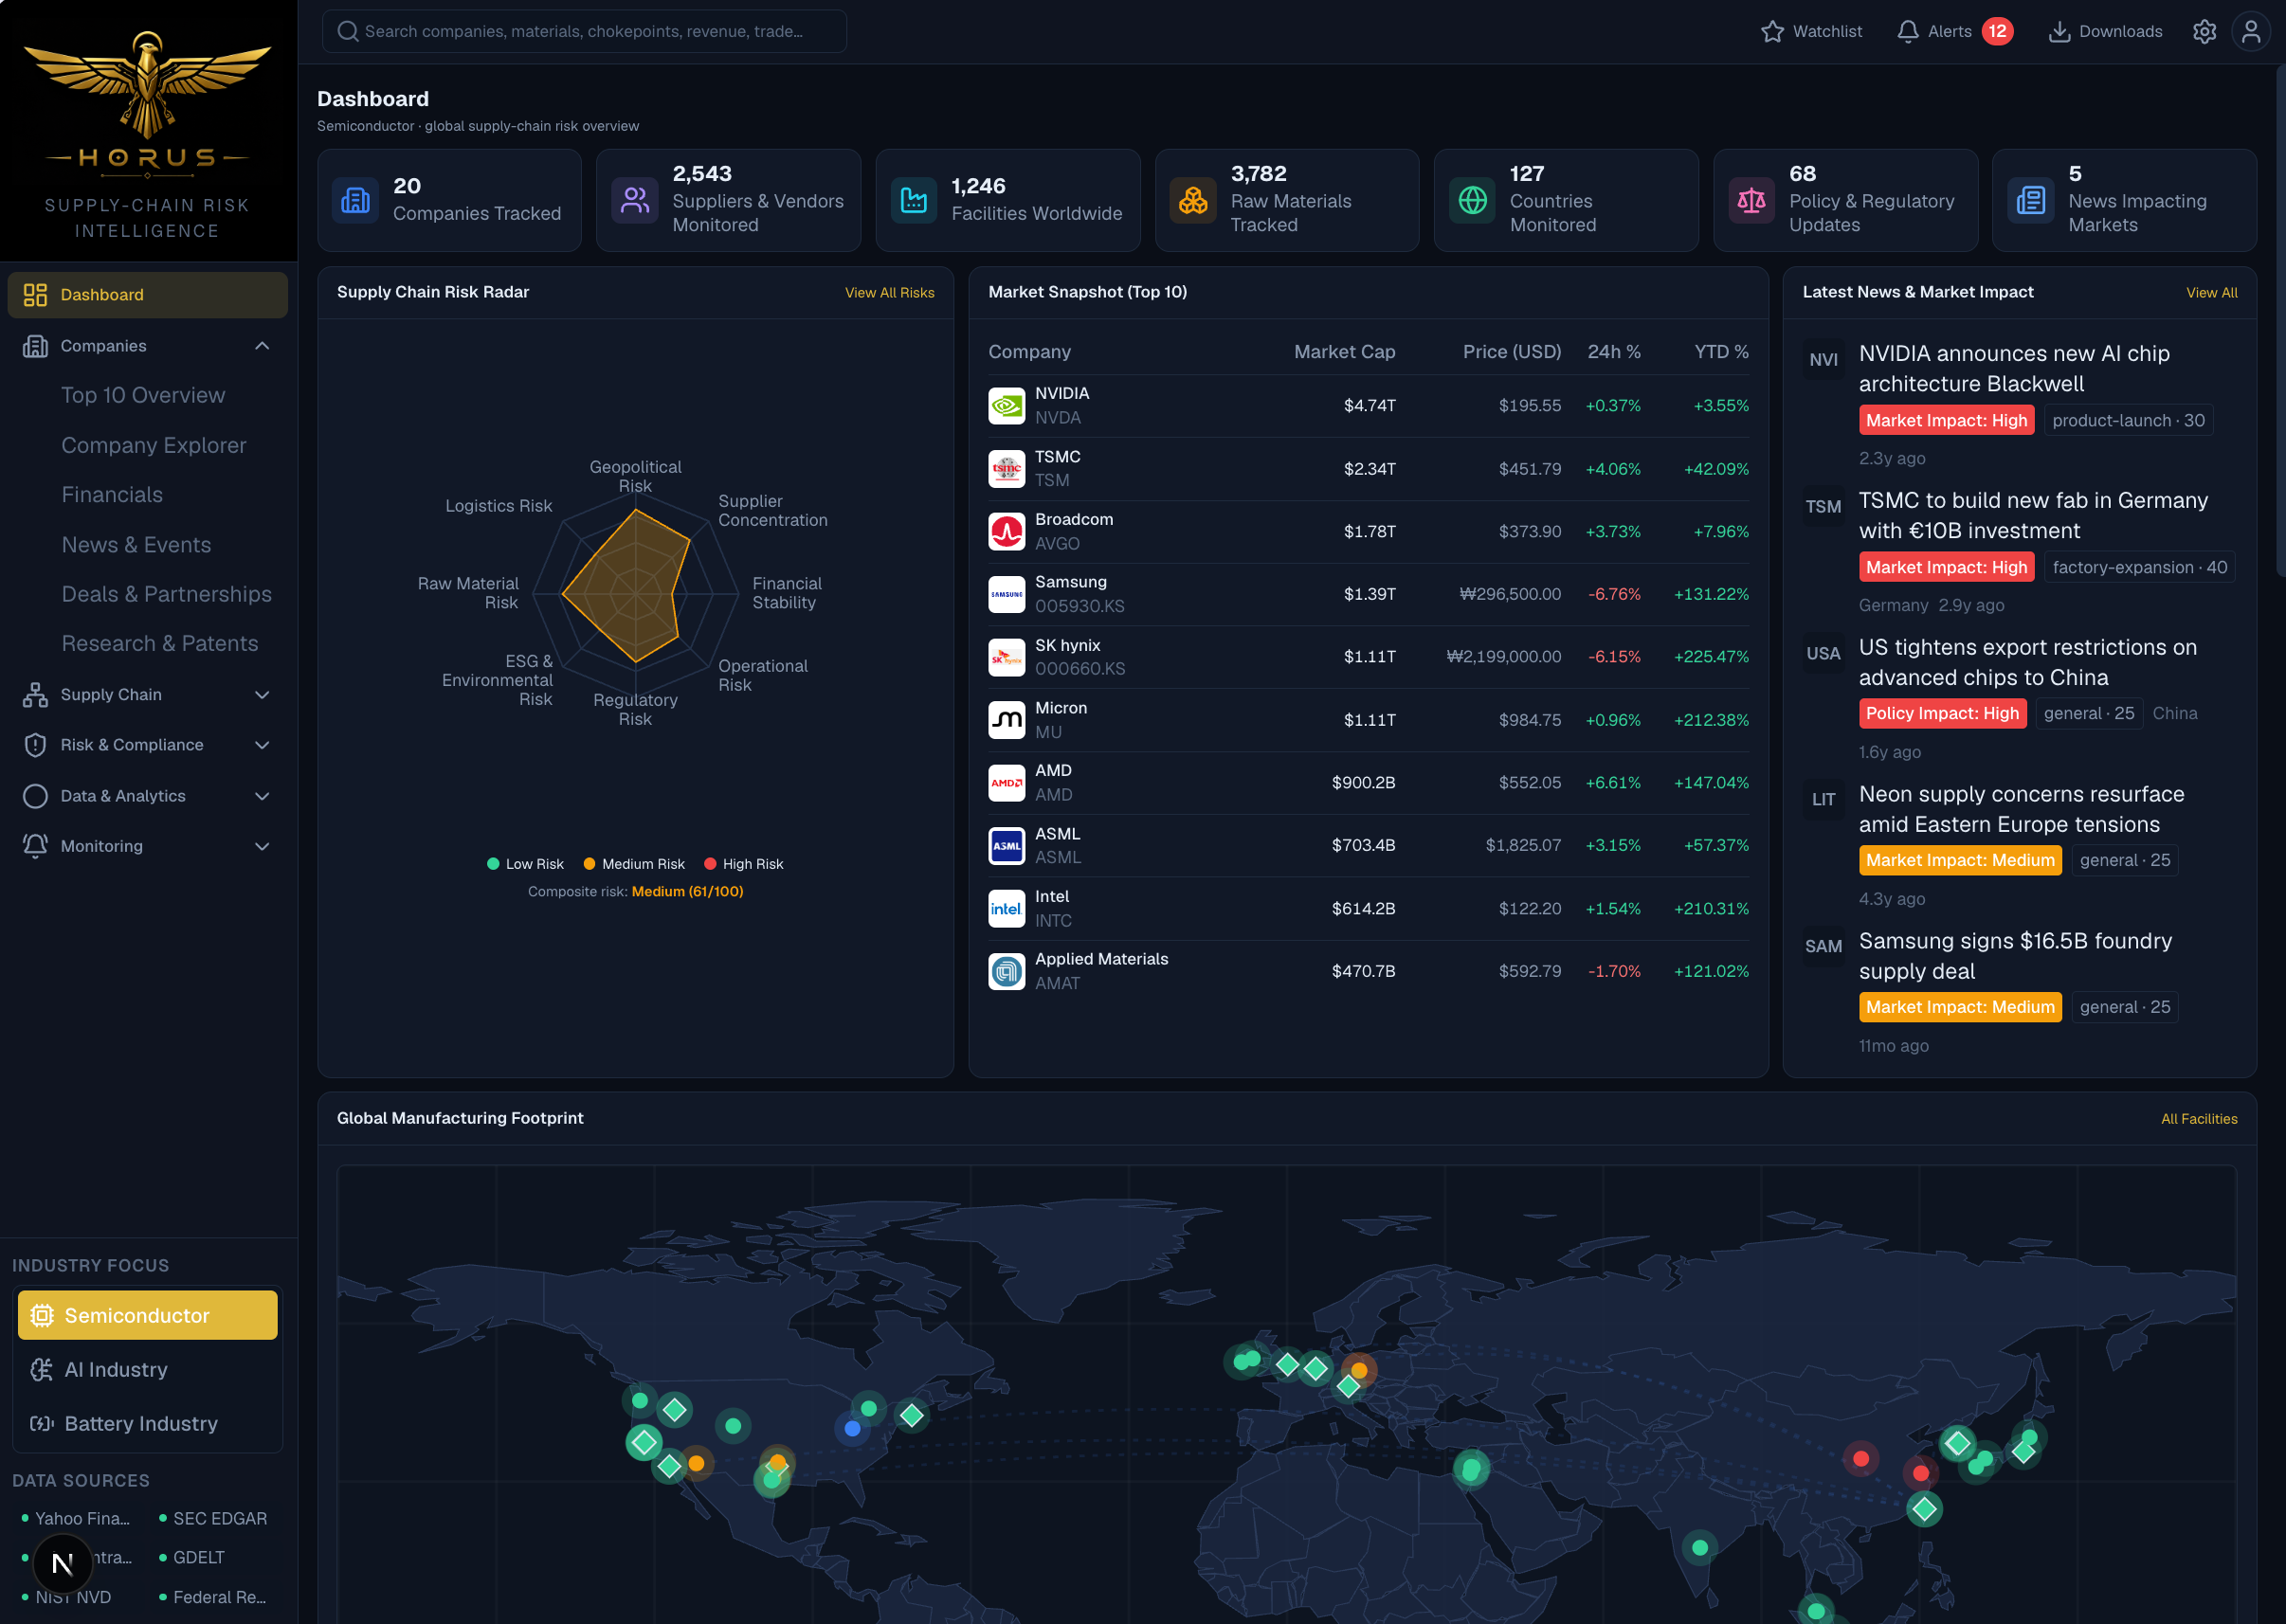The image size is (2286, 1624).
Task: Click the product-launch · 30 tag
Action: tap(2128, 421)
